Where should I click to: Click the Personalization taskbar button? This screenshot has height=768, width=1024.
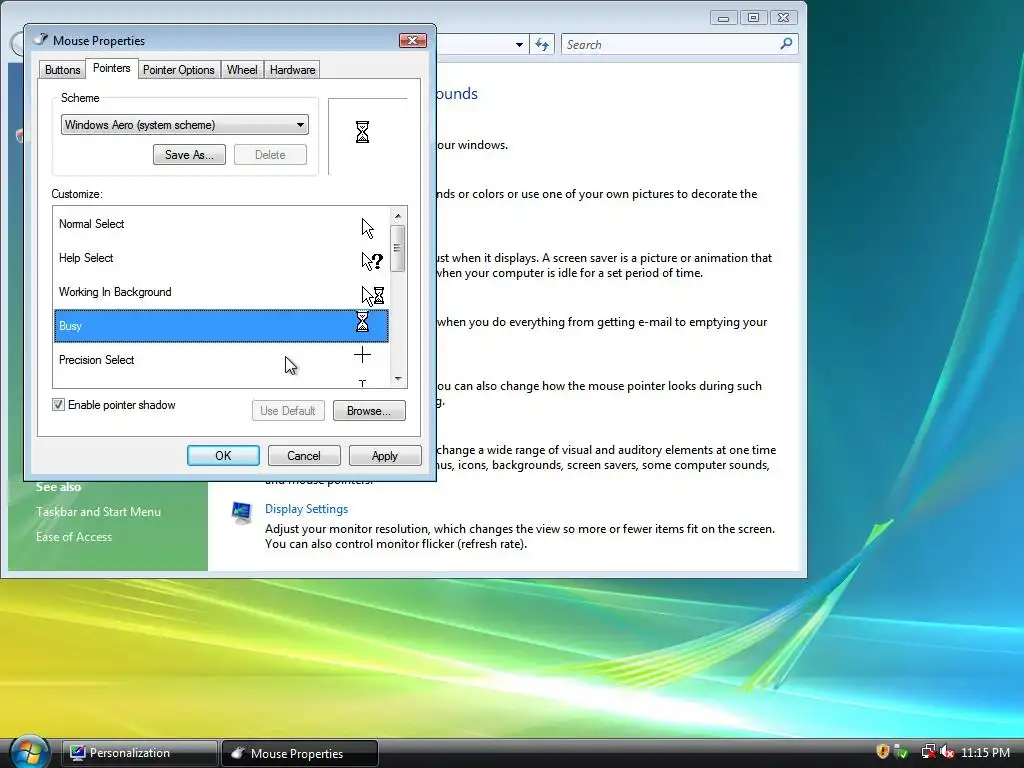coord(139,753)
